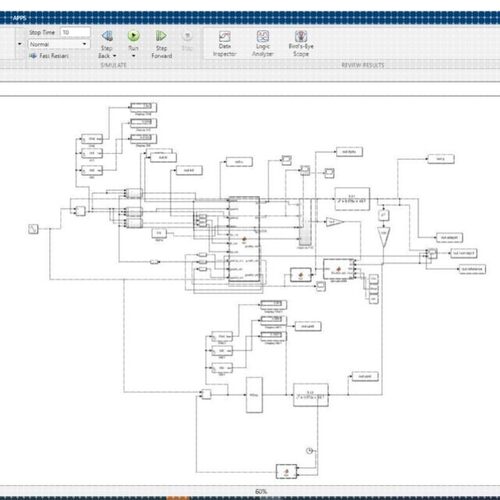The height and width of the screenshot is (500, 500).
Task: Expand the Run button dropdown arrow
Action: pyautogui.click(x=134, y=56)
